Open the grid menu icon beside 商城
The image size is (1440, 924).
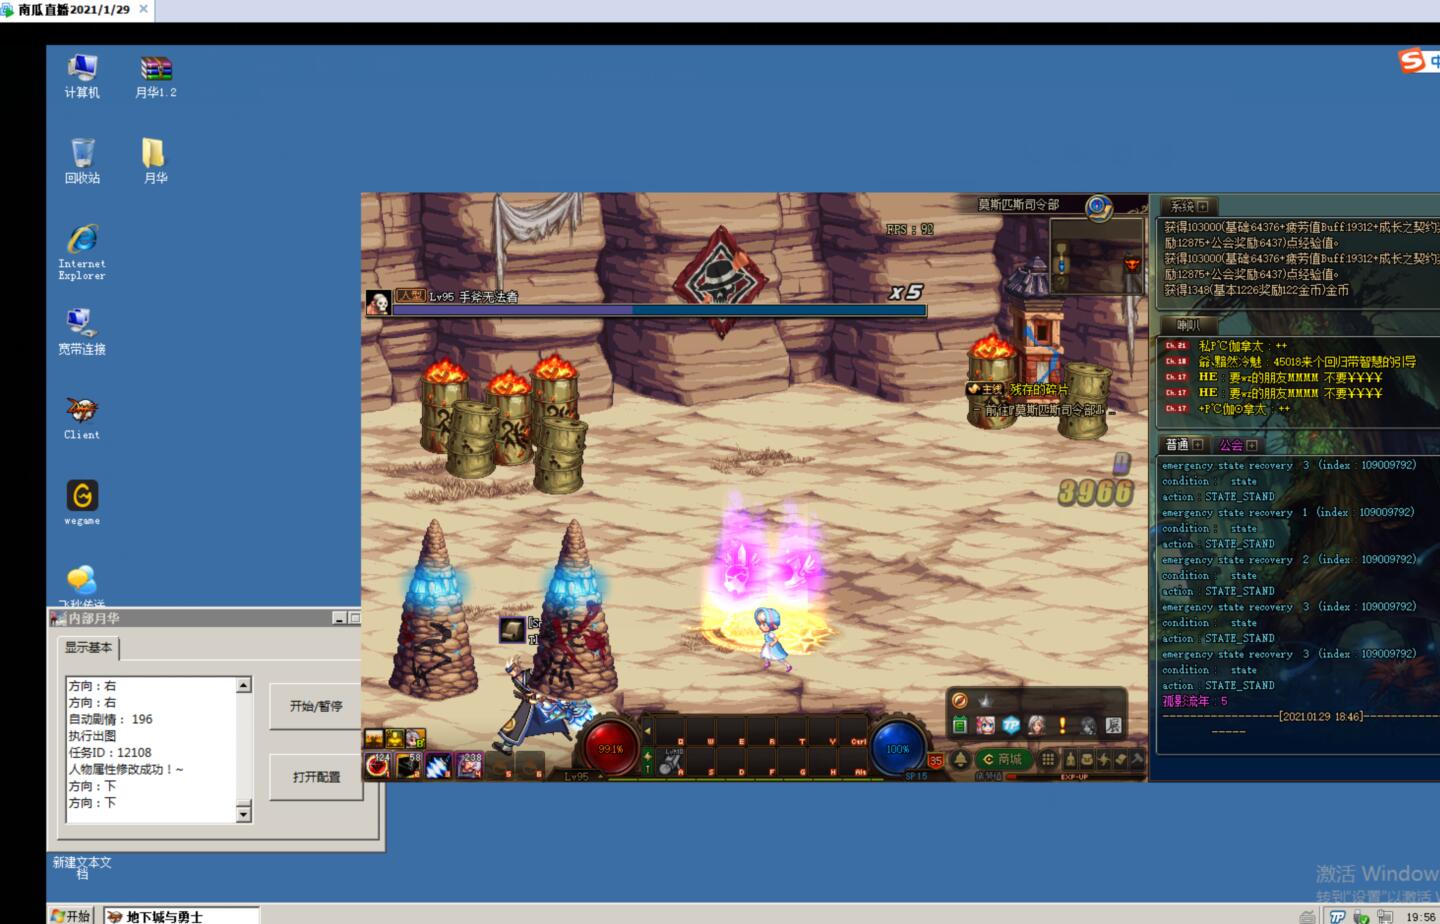click(x=1048, y=760)
